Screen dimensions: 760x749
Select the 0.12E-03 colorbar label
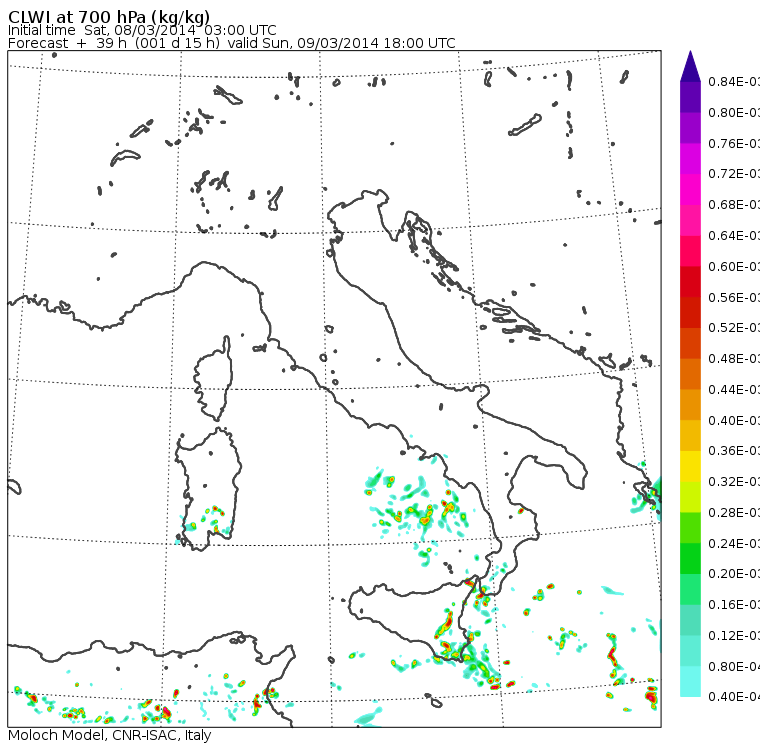[x=734, y=636]
